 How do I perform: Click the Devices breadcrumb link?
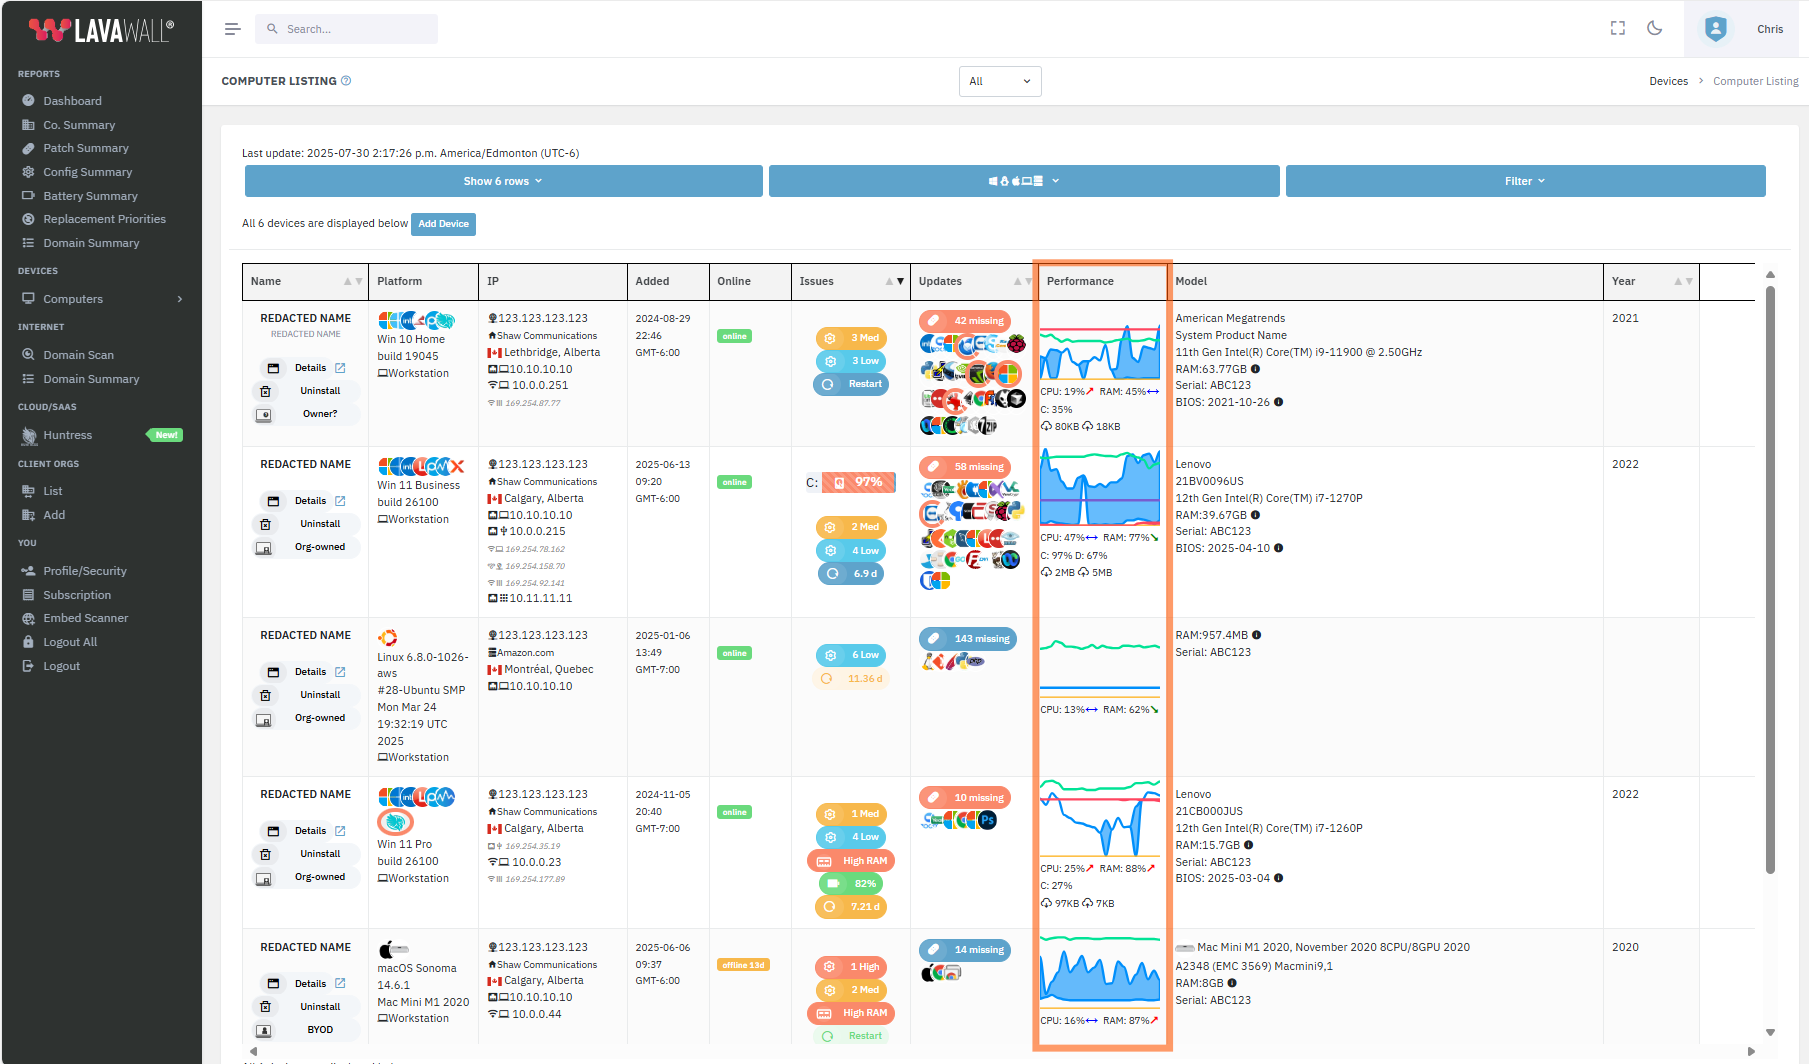pyautogui.click(x=1668, y=82)
